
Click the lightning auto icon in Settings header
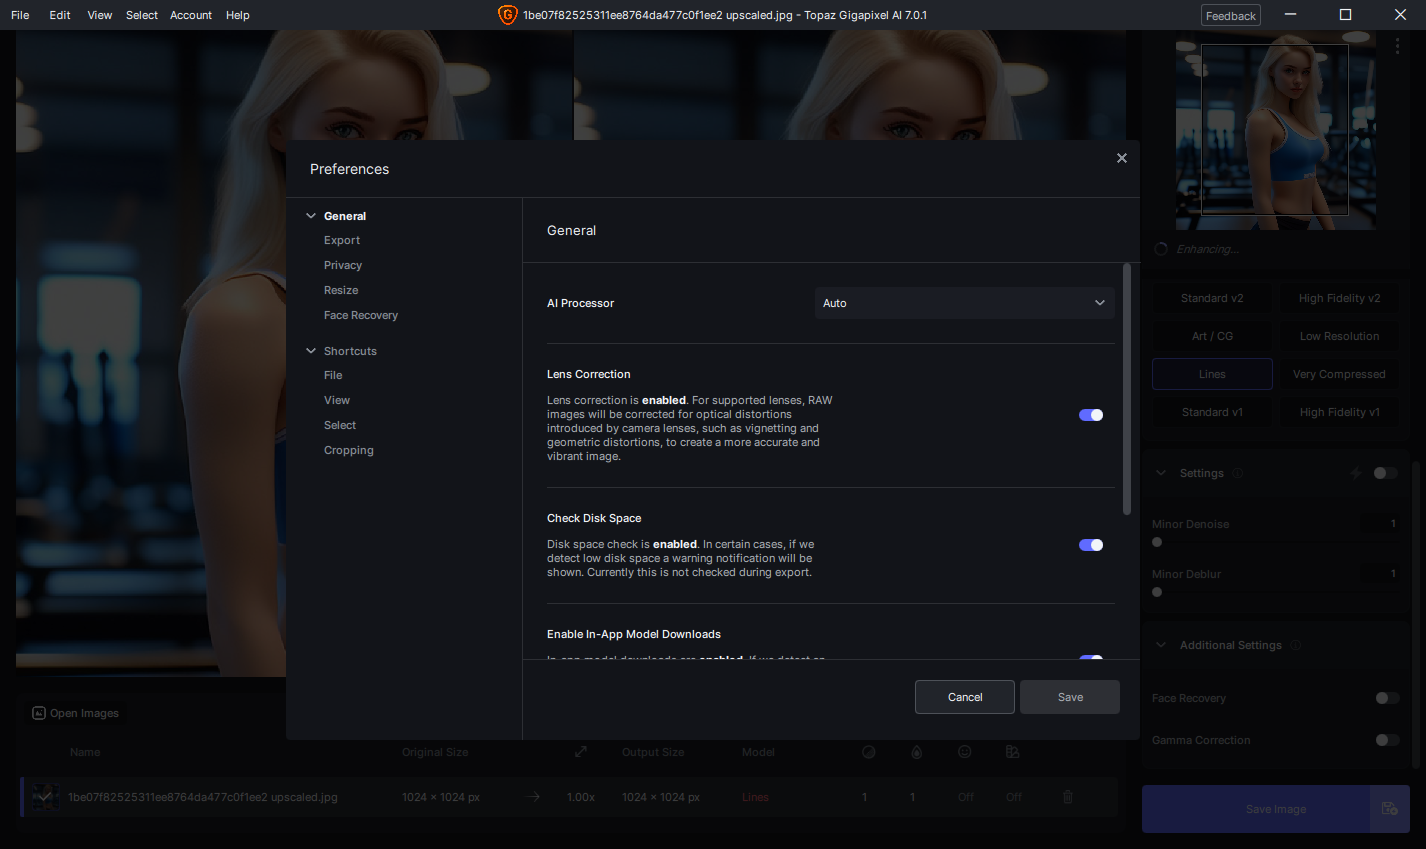coord(1357,473)
